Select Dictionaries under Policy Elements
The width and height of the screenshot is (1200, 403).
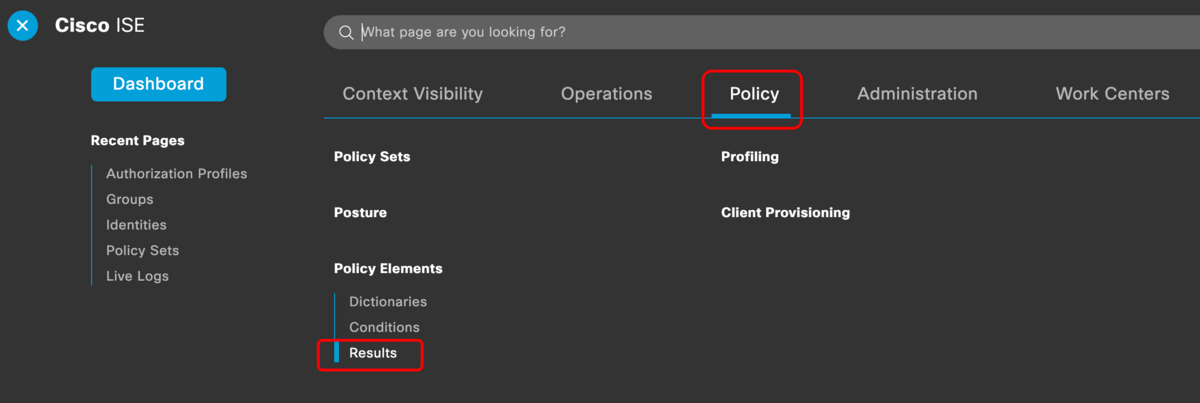(x=388, y=302)
